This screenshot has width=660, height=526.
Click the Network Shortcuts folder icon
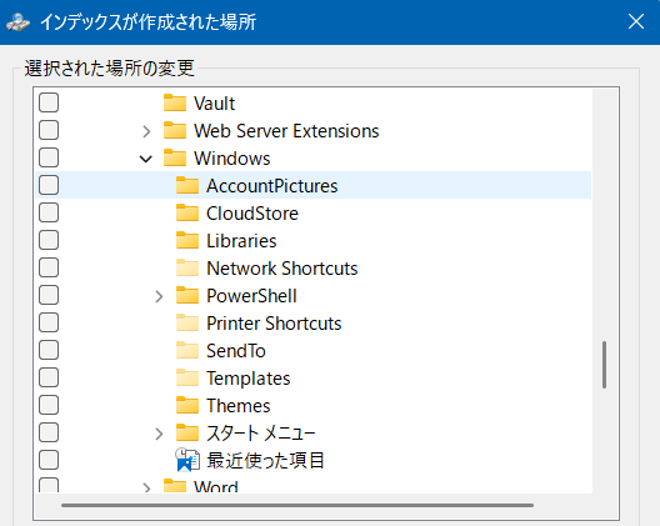tap(187, 268)
